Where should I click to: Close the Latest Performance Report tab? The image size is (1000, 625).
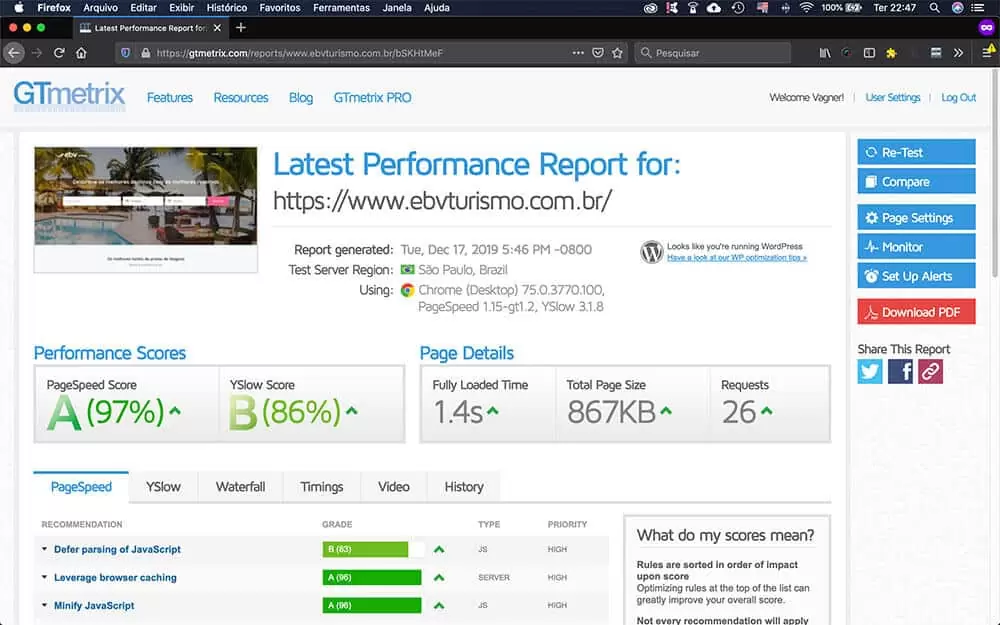pyautogui.click(x=217, y=28)
